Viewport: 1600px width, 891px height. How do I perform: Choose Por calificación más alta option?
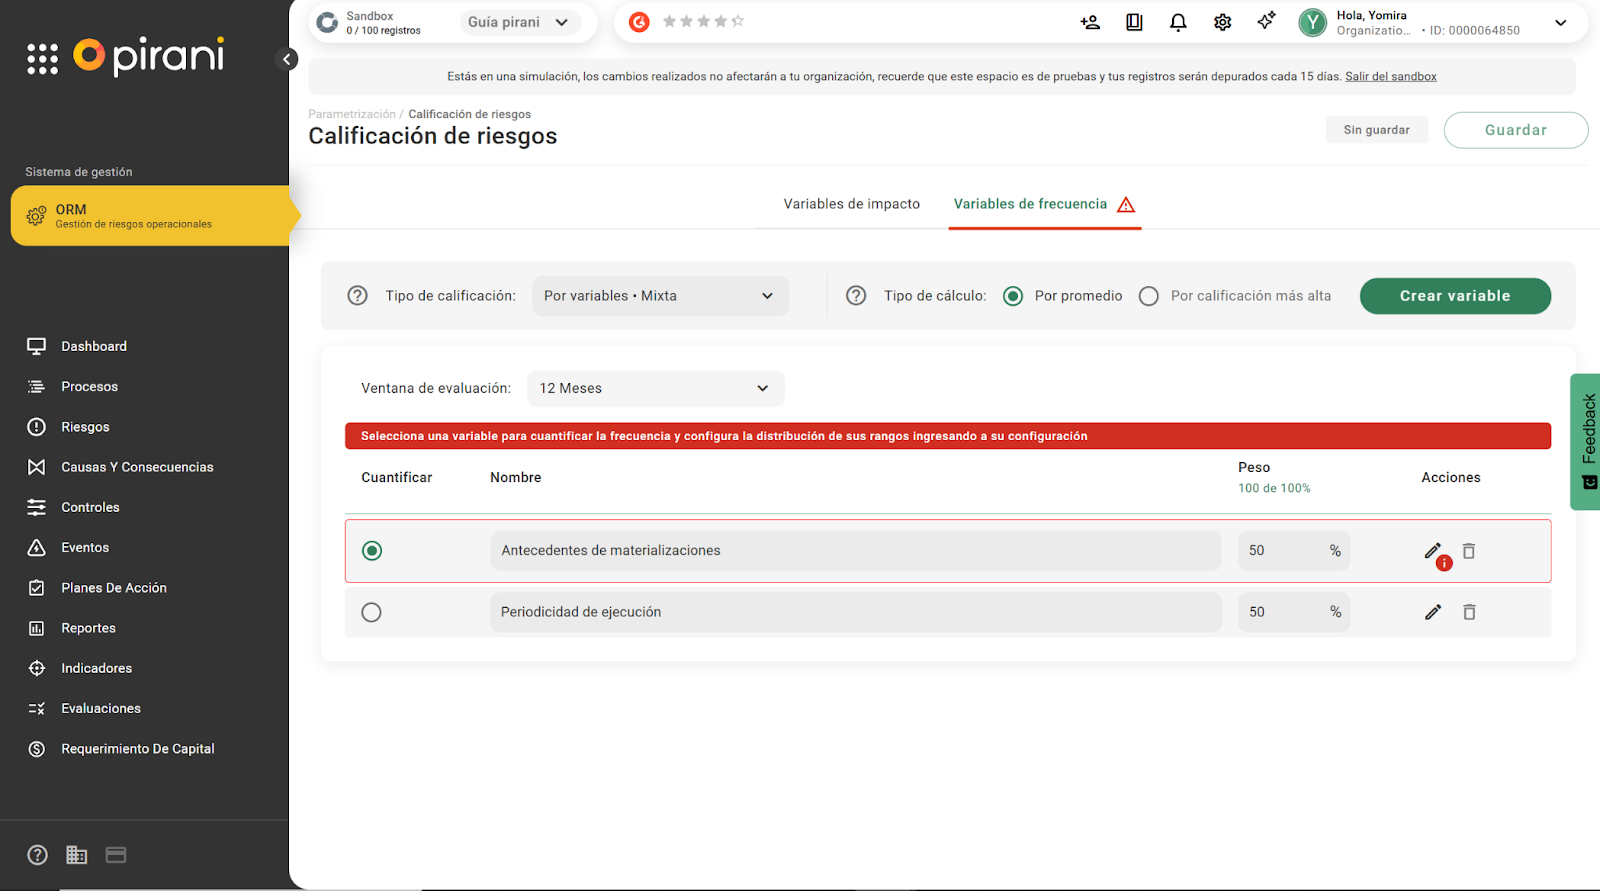(1149, 296)
